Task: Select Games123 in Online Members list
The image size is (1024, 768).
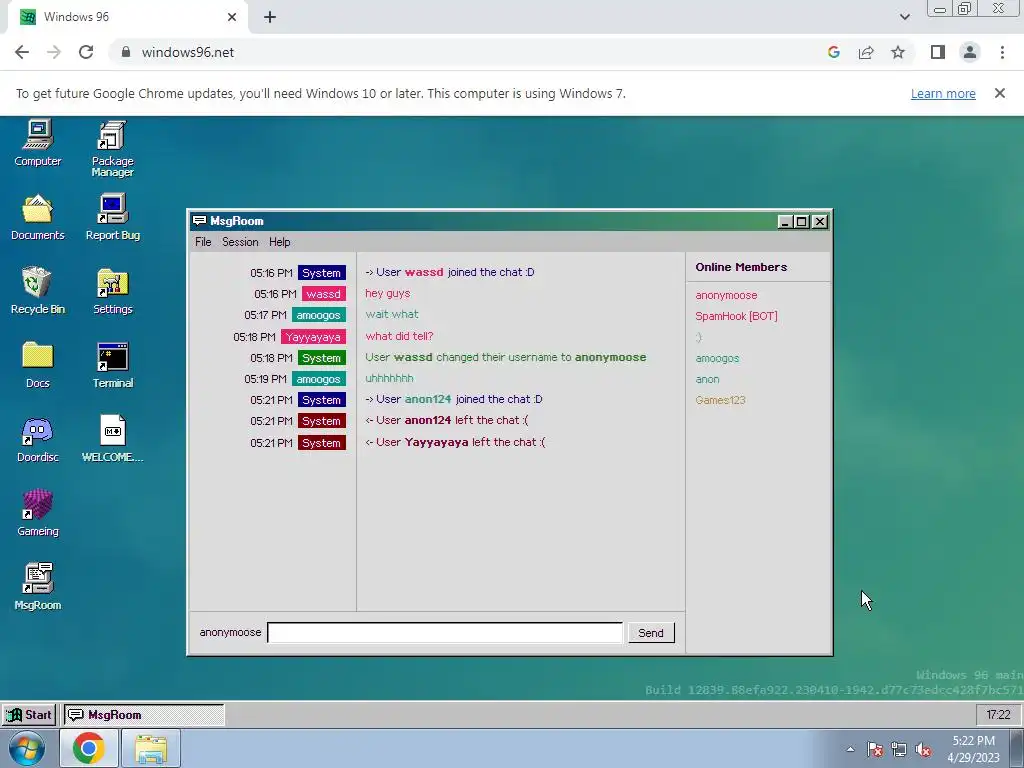Action: (x=720, y=400)
